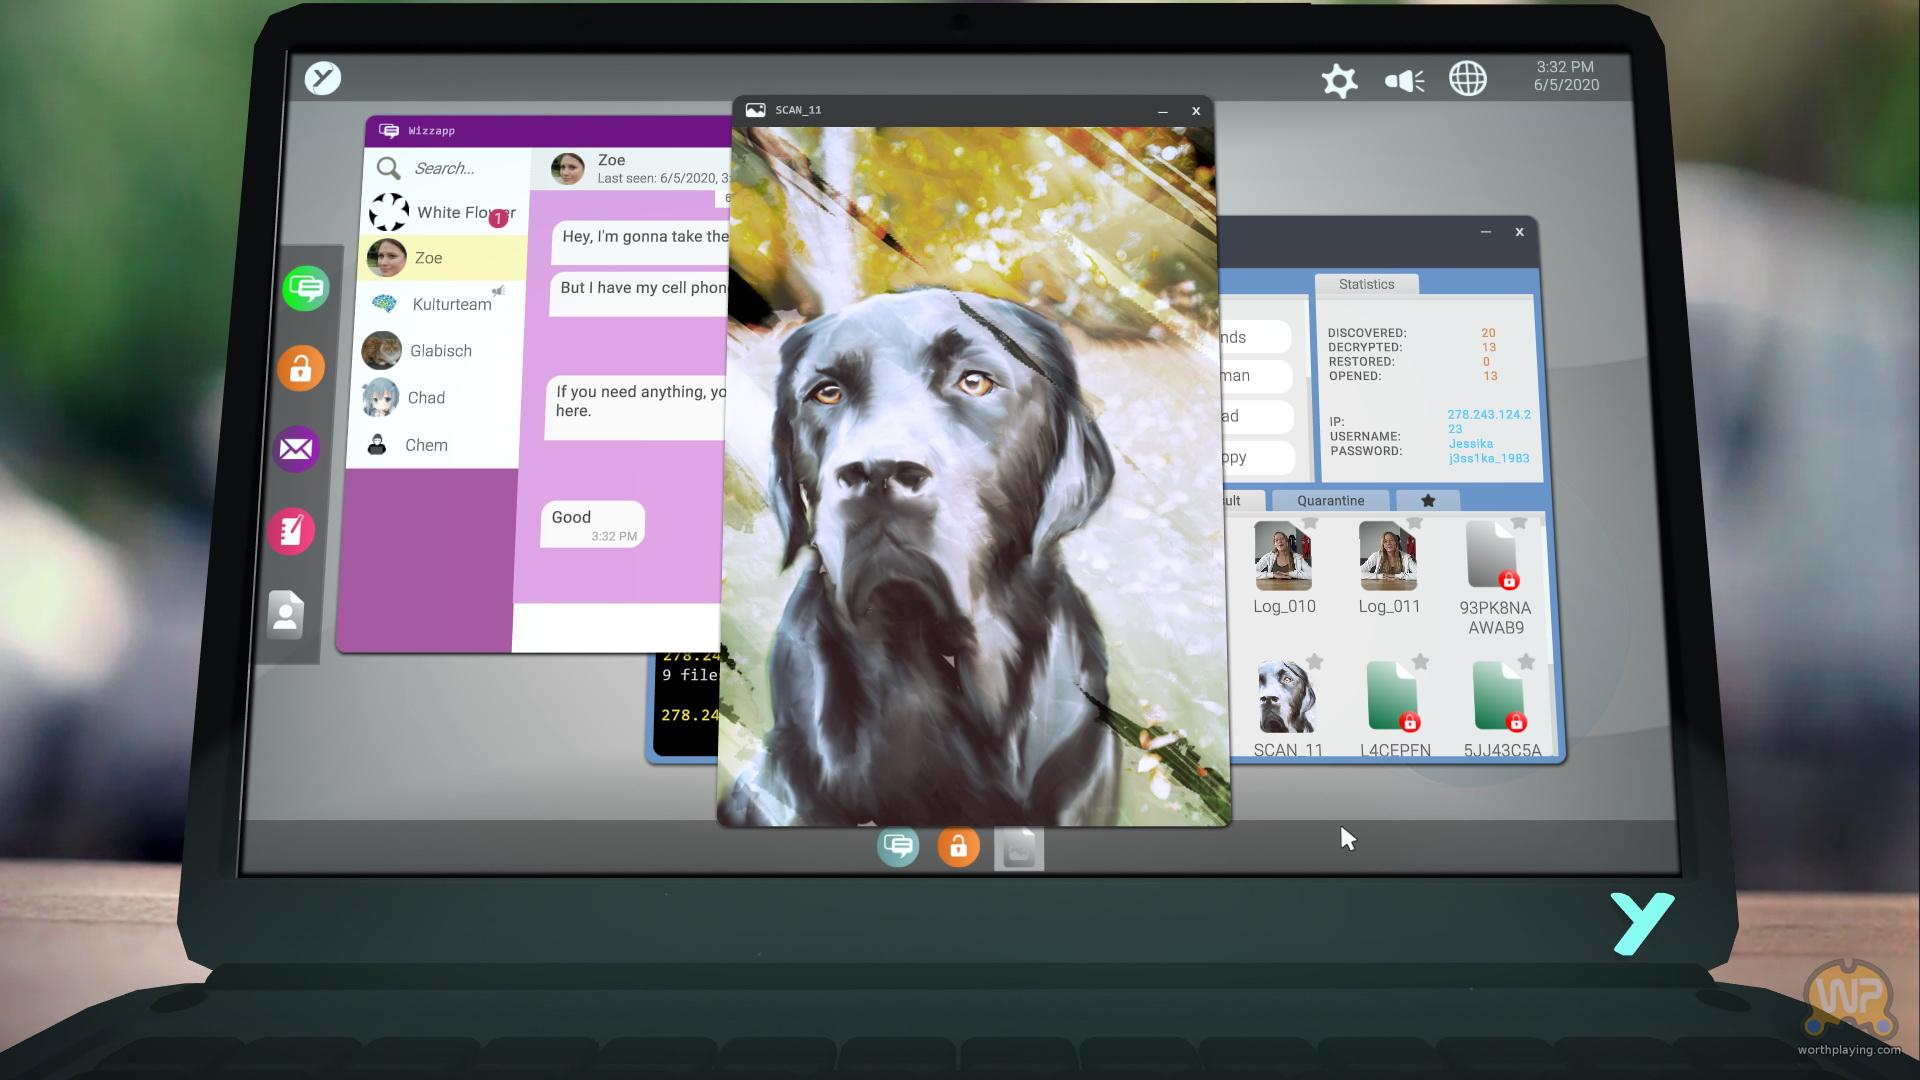Open the pink notes app icon
1920x1080 pixels.
[291, 530]
